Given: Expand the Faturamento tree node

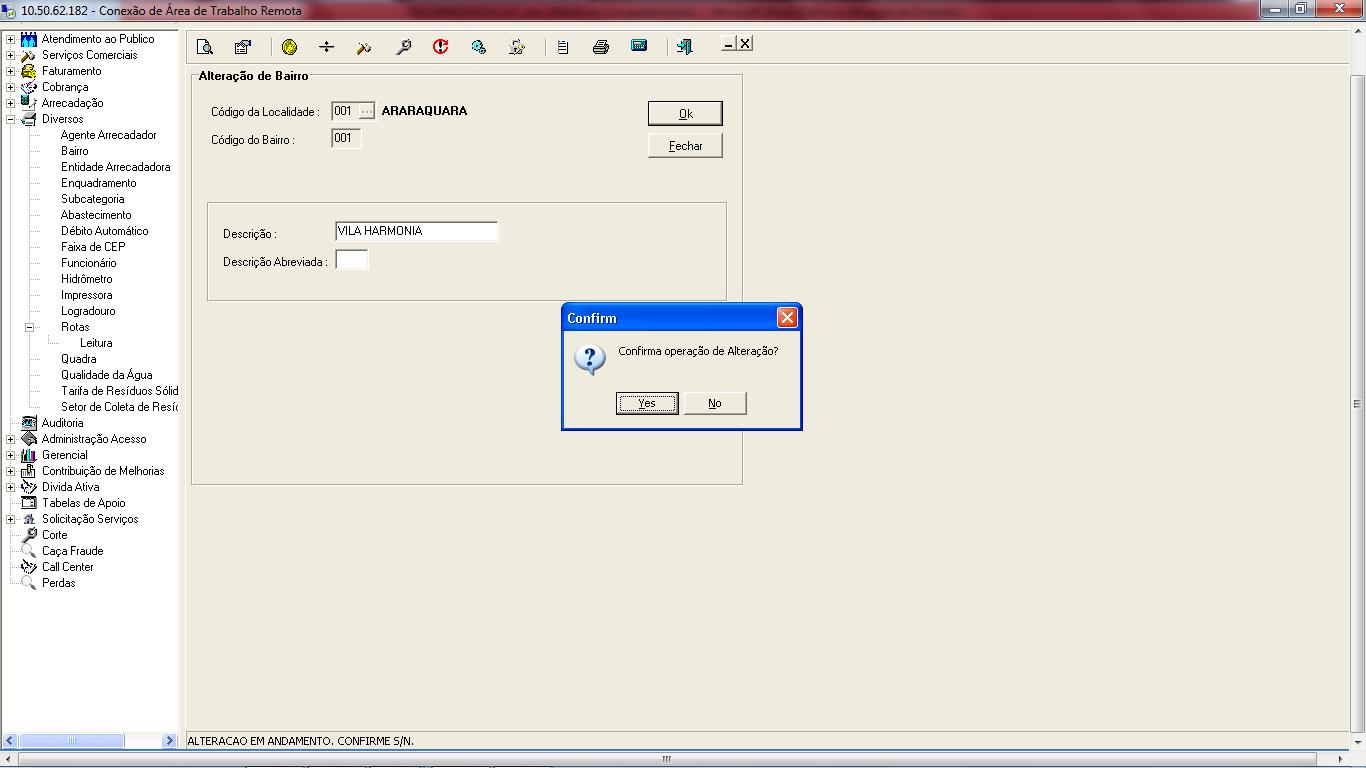Looking at the screenshot, I should (11, 71).
